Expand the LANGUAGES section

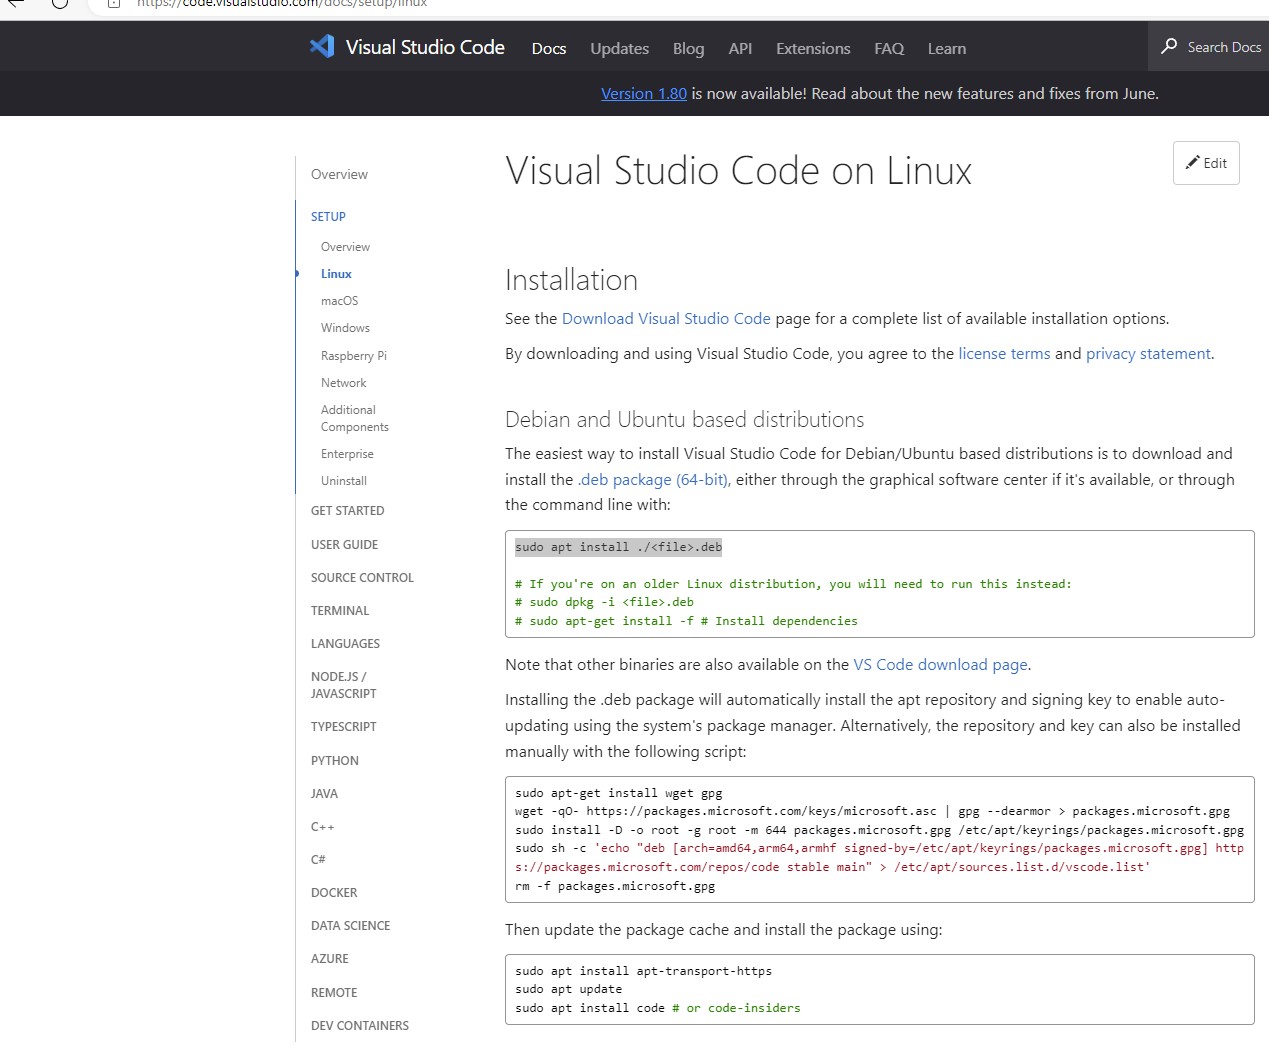345,643
